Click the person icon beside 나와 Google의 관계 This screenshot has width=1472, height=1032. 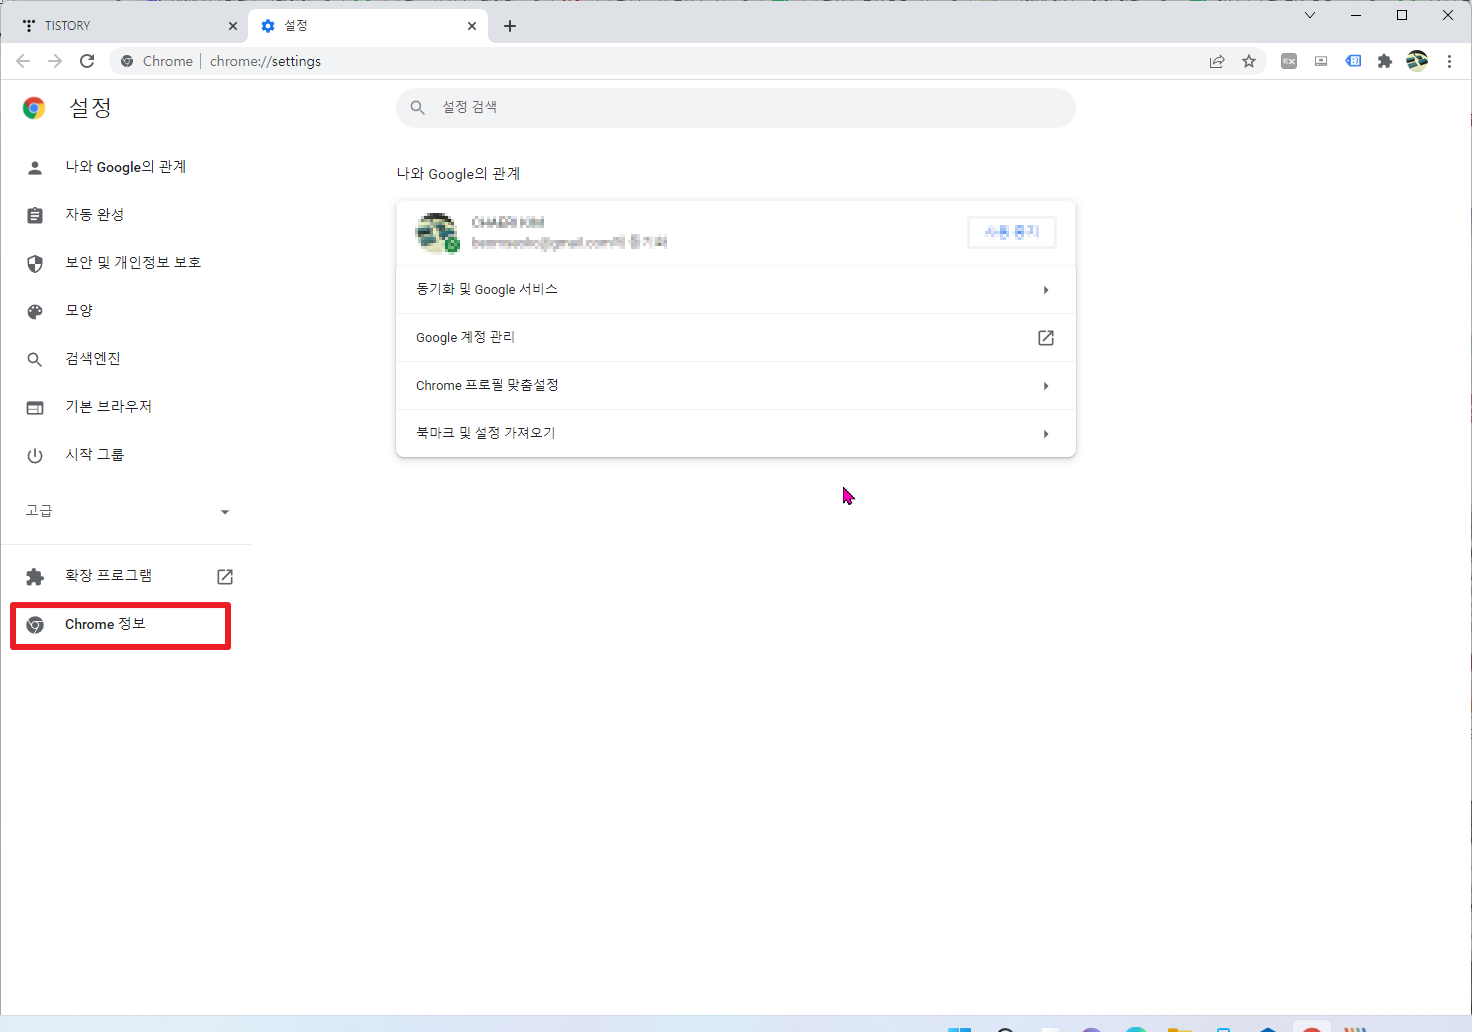35,168
